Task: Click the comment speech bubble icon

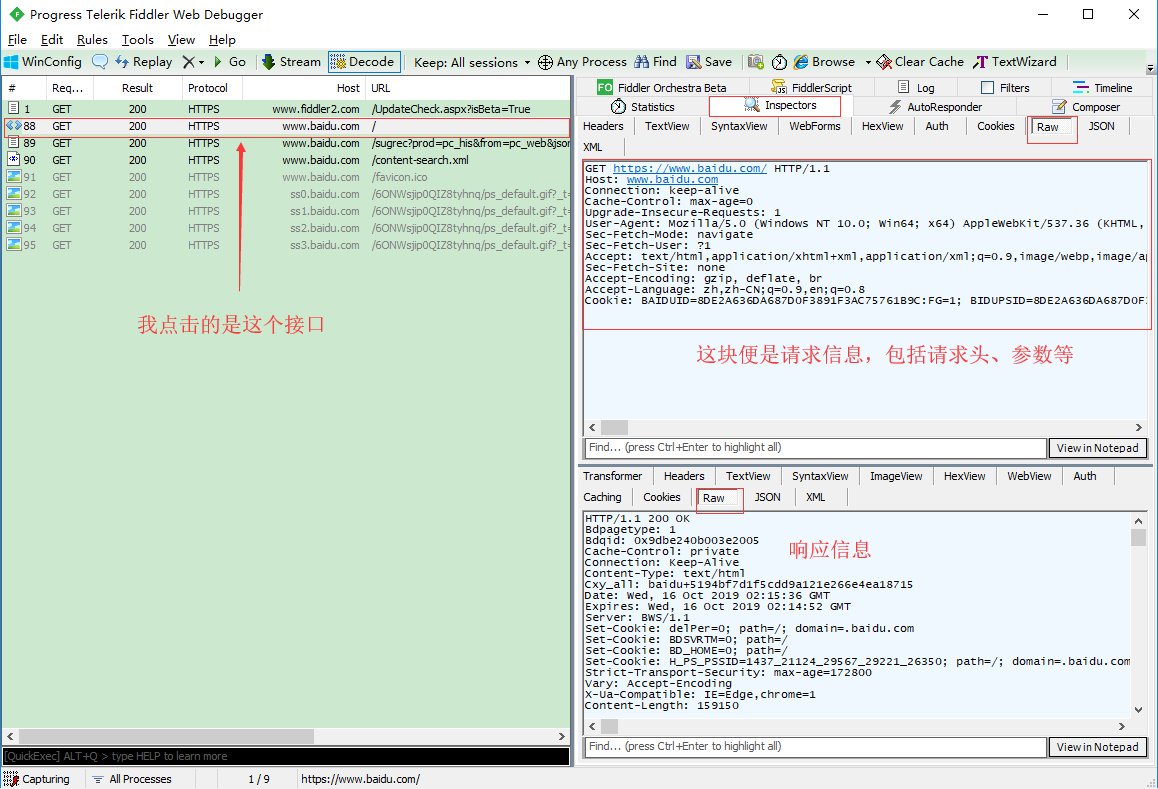Action: click(100, 62)
